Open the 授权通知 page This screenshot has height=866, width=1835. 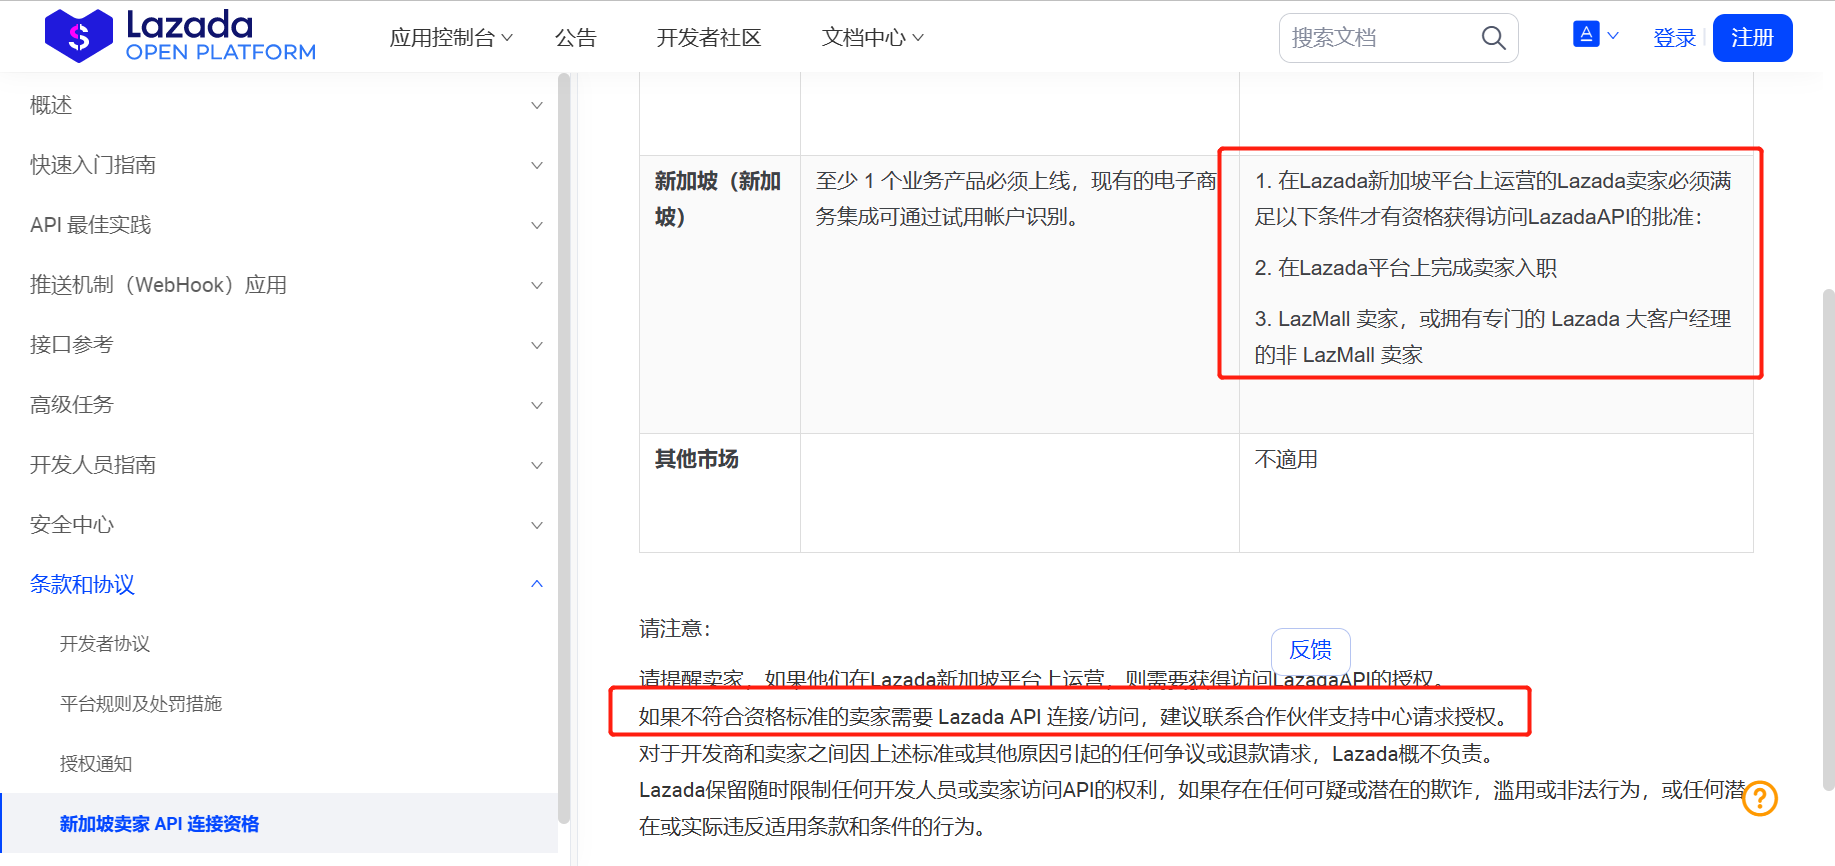(x=96, y=764)
